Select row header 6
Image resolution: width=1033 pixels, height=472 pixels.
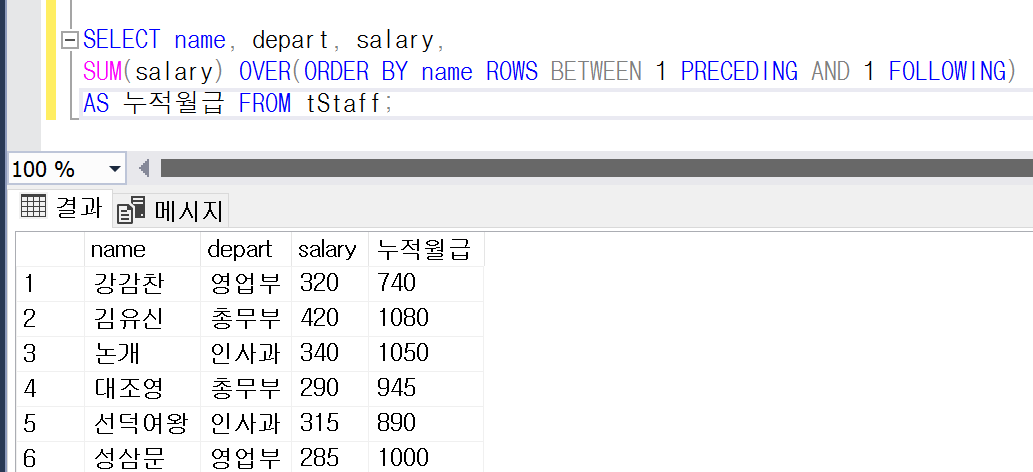[50, 457]
